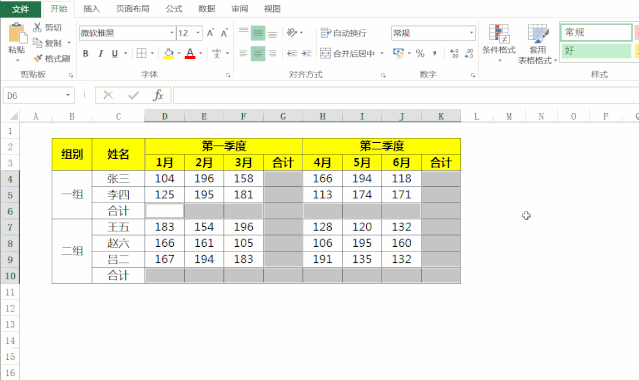
Task: Click the Copy icon
Action: point(37,42)
